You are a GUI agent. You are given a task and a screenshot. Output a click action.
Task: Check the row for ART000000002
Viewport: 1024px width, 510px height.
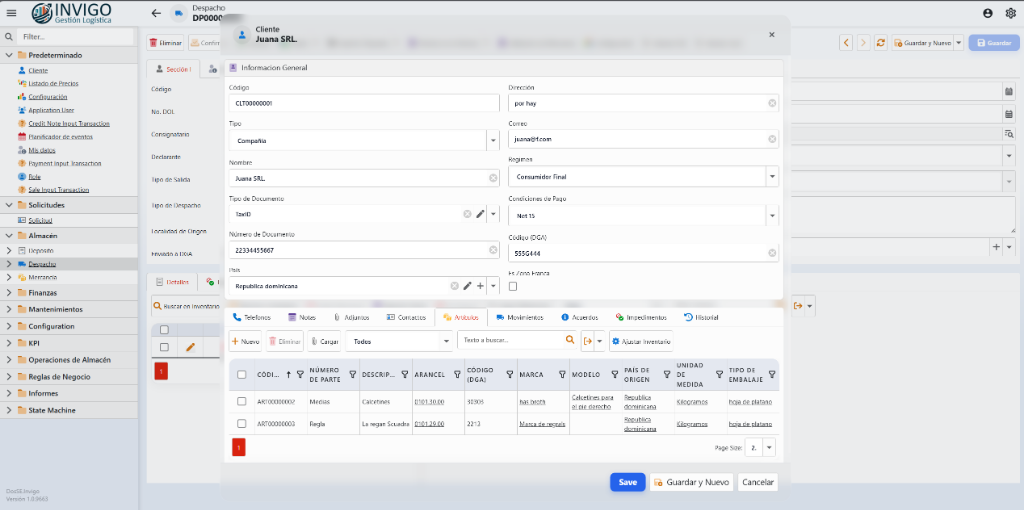coord(242,402)
